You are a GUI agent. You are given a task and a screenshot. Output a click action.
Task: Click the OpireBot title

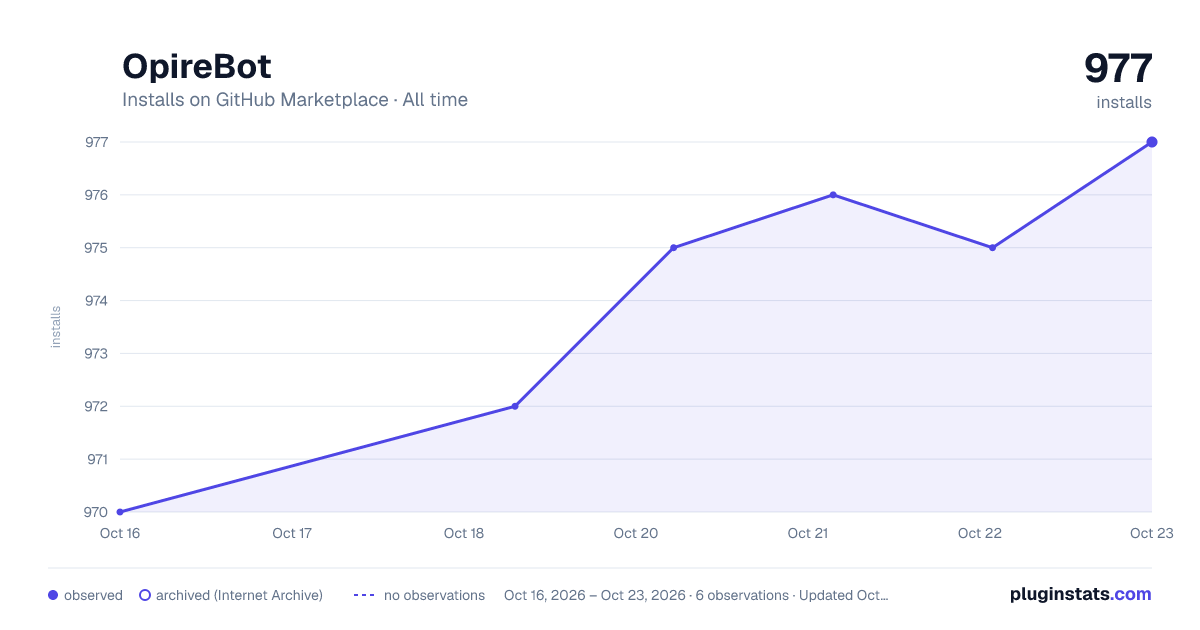coord(197,66)
